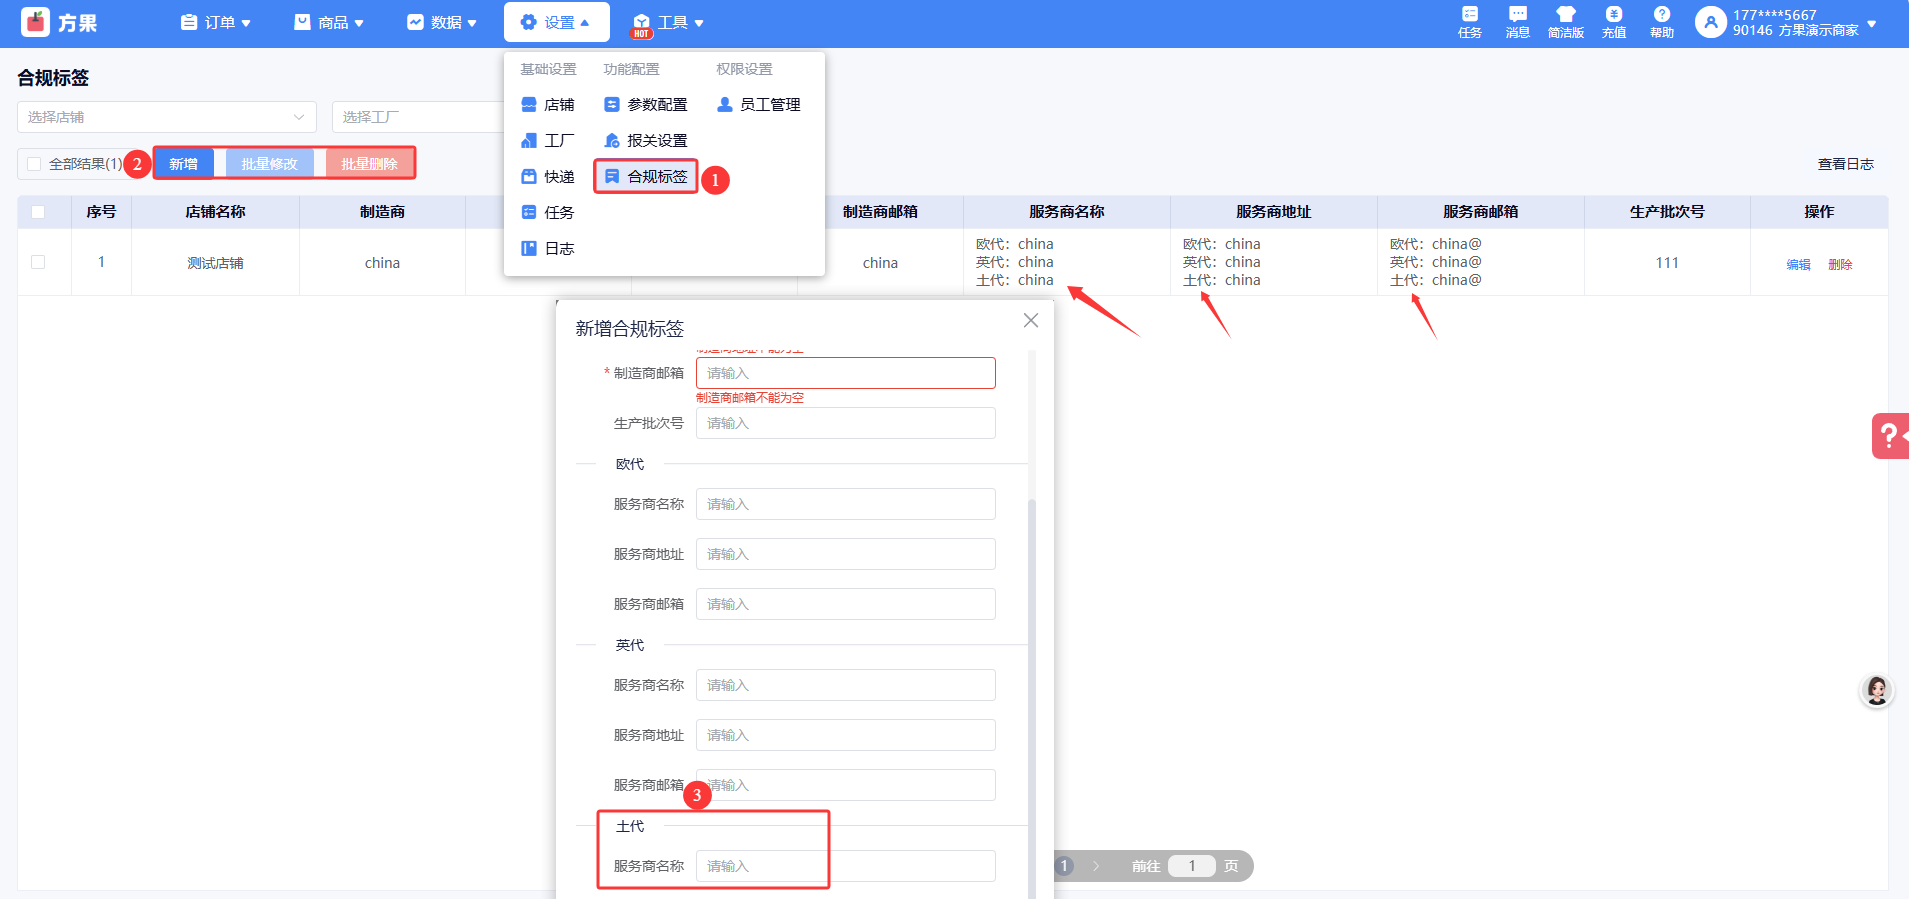Open the 任务 icon in the top bar
The height and width of the screenshot is (899, 1909).
coord(1470,21)
